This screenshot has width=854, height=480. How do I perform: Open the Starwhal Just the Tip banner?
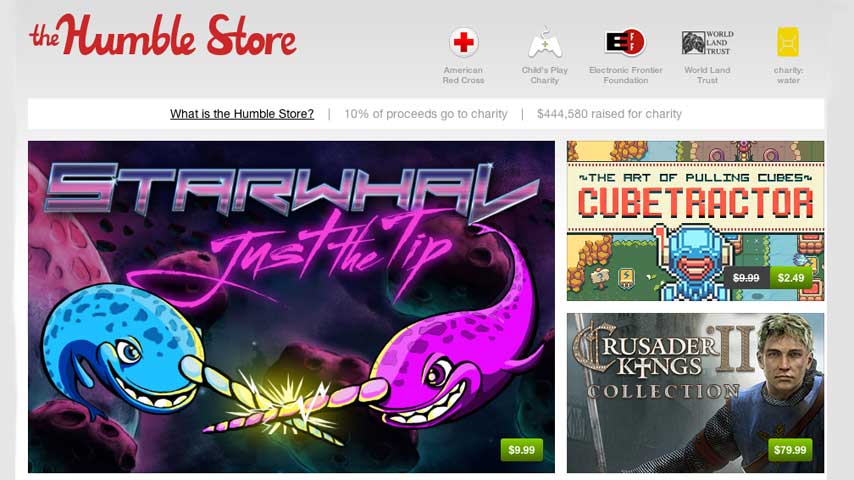coord(291,307)
